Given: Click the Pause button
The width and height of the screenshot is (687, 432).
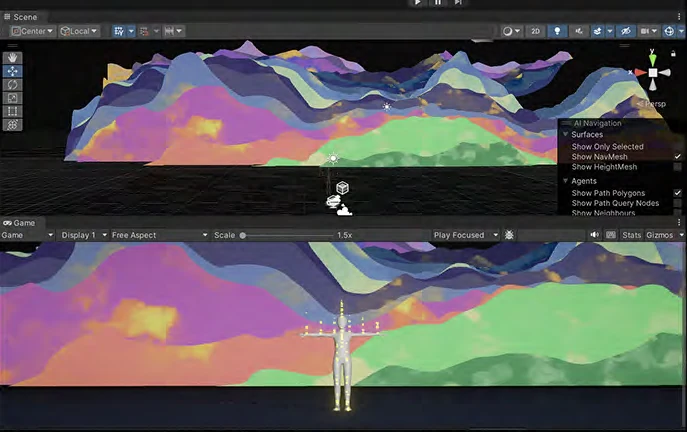Looking at the screenshot, I should click(x=438, y=3).
